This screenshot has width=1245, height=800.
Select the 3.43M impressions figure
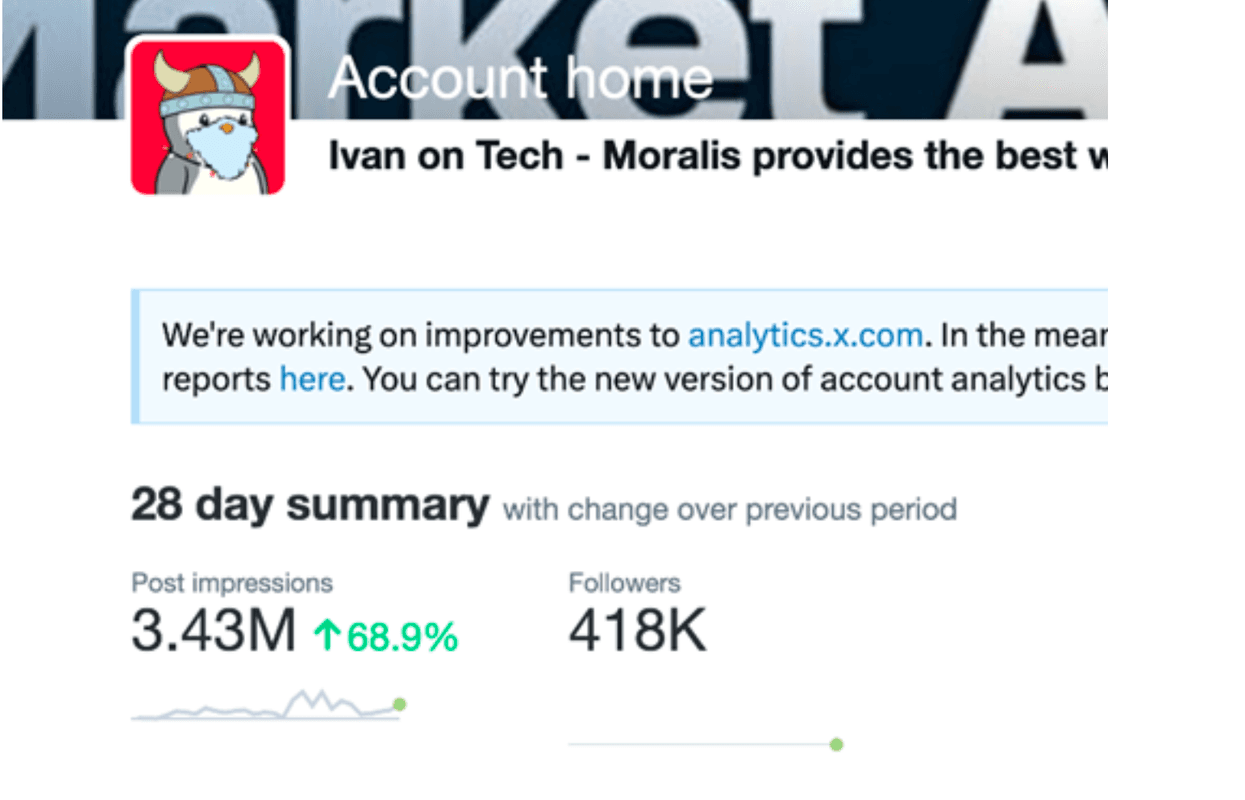pyautogui.click(x=214, y=632)
